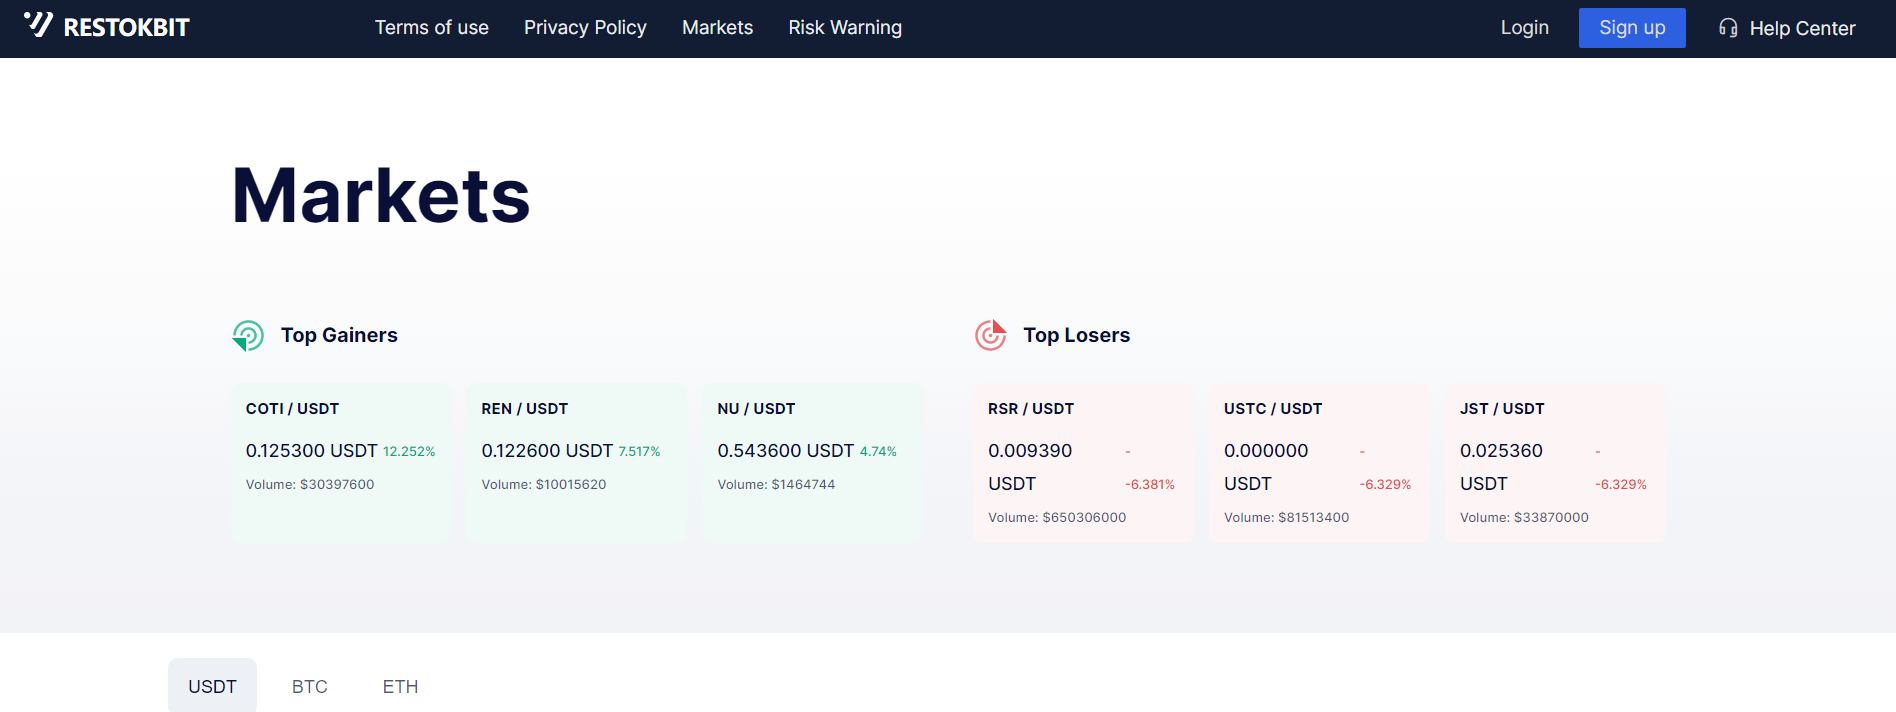Open the Risk Warning page
Screen dimensions: 1896x712
tap(845, 28)
